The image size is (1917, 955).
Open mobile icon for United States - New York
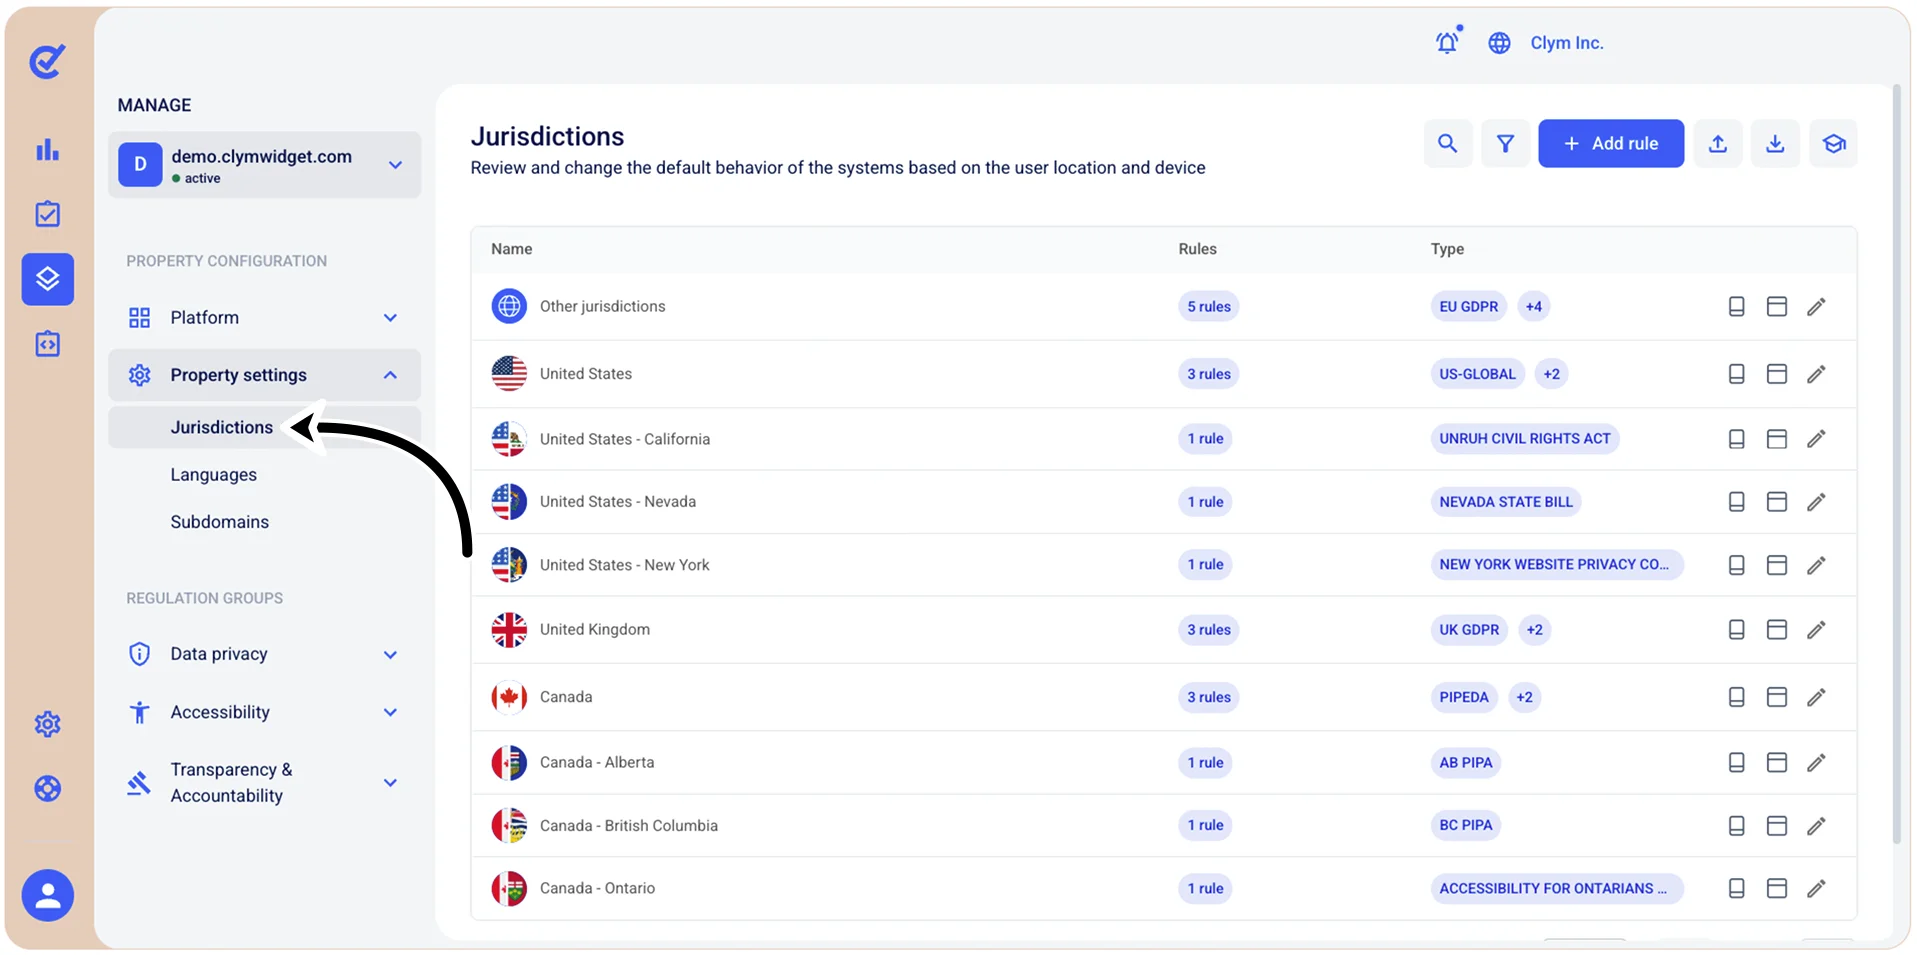[1736, 565]
